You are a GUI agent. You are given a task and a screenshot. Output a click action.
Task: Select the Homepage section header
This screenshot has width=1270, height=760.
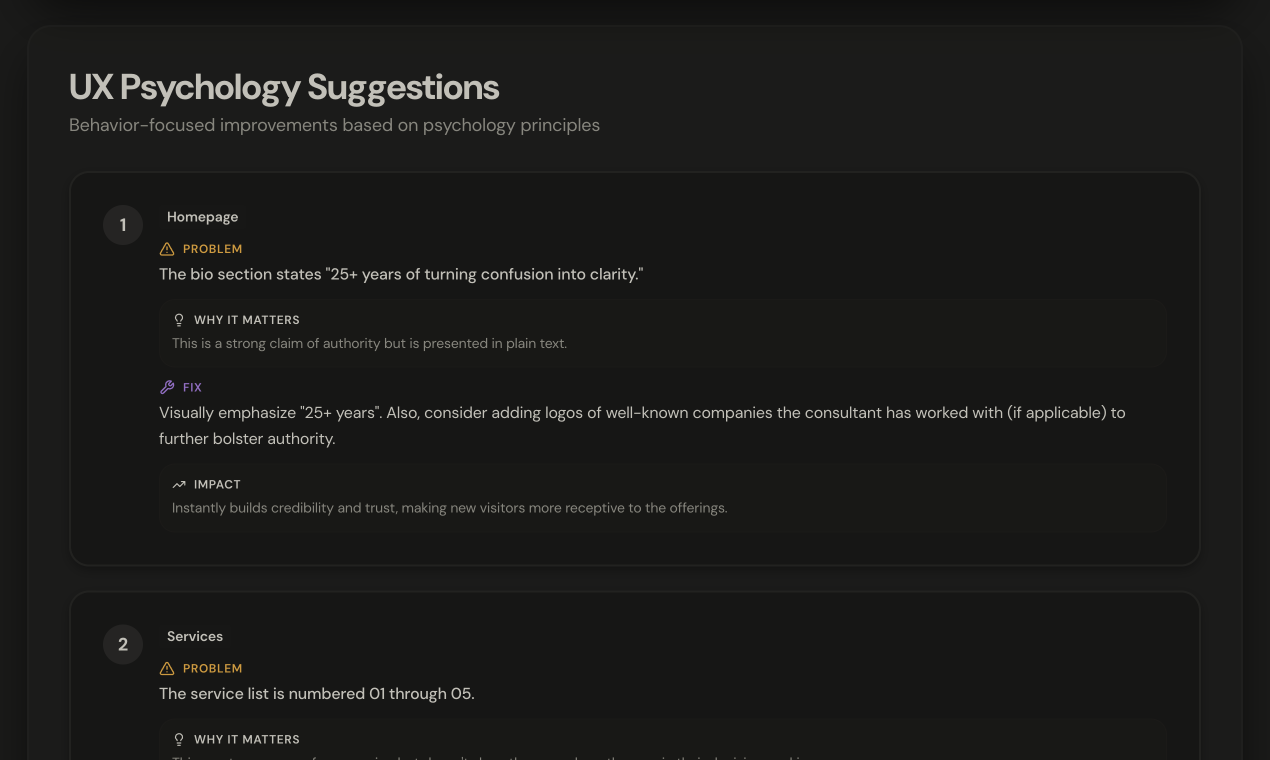click(x=203, y=216)
